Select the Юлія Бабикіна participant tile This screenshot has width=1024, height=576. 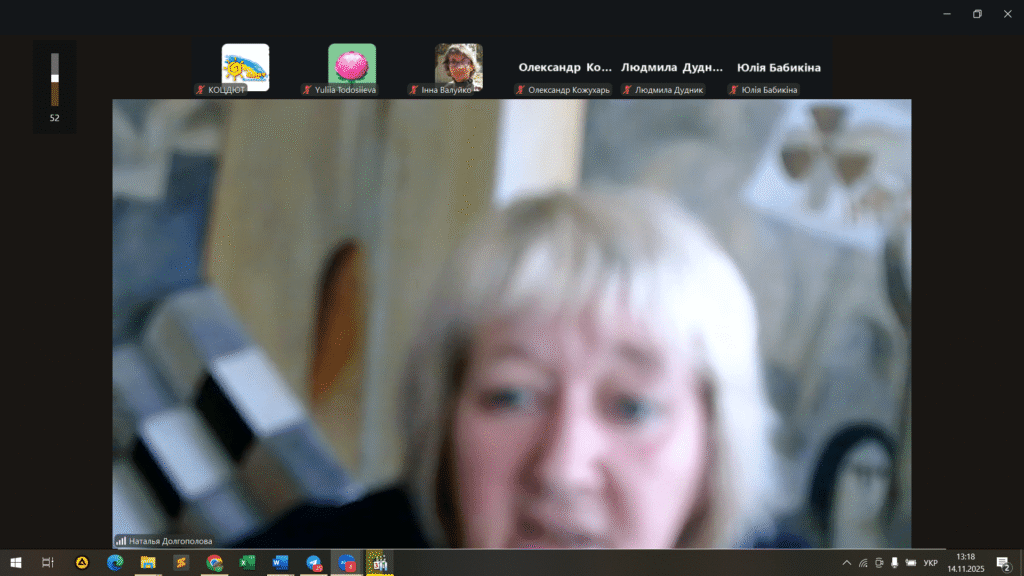(x=778, y=68)
